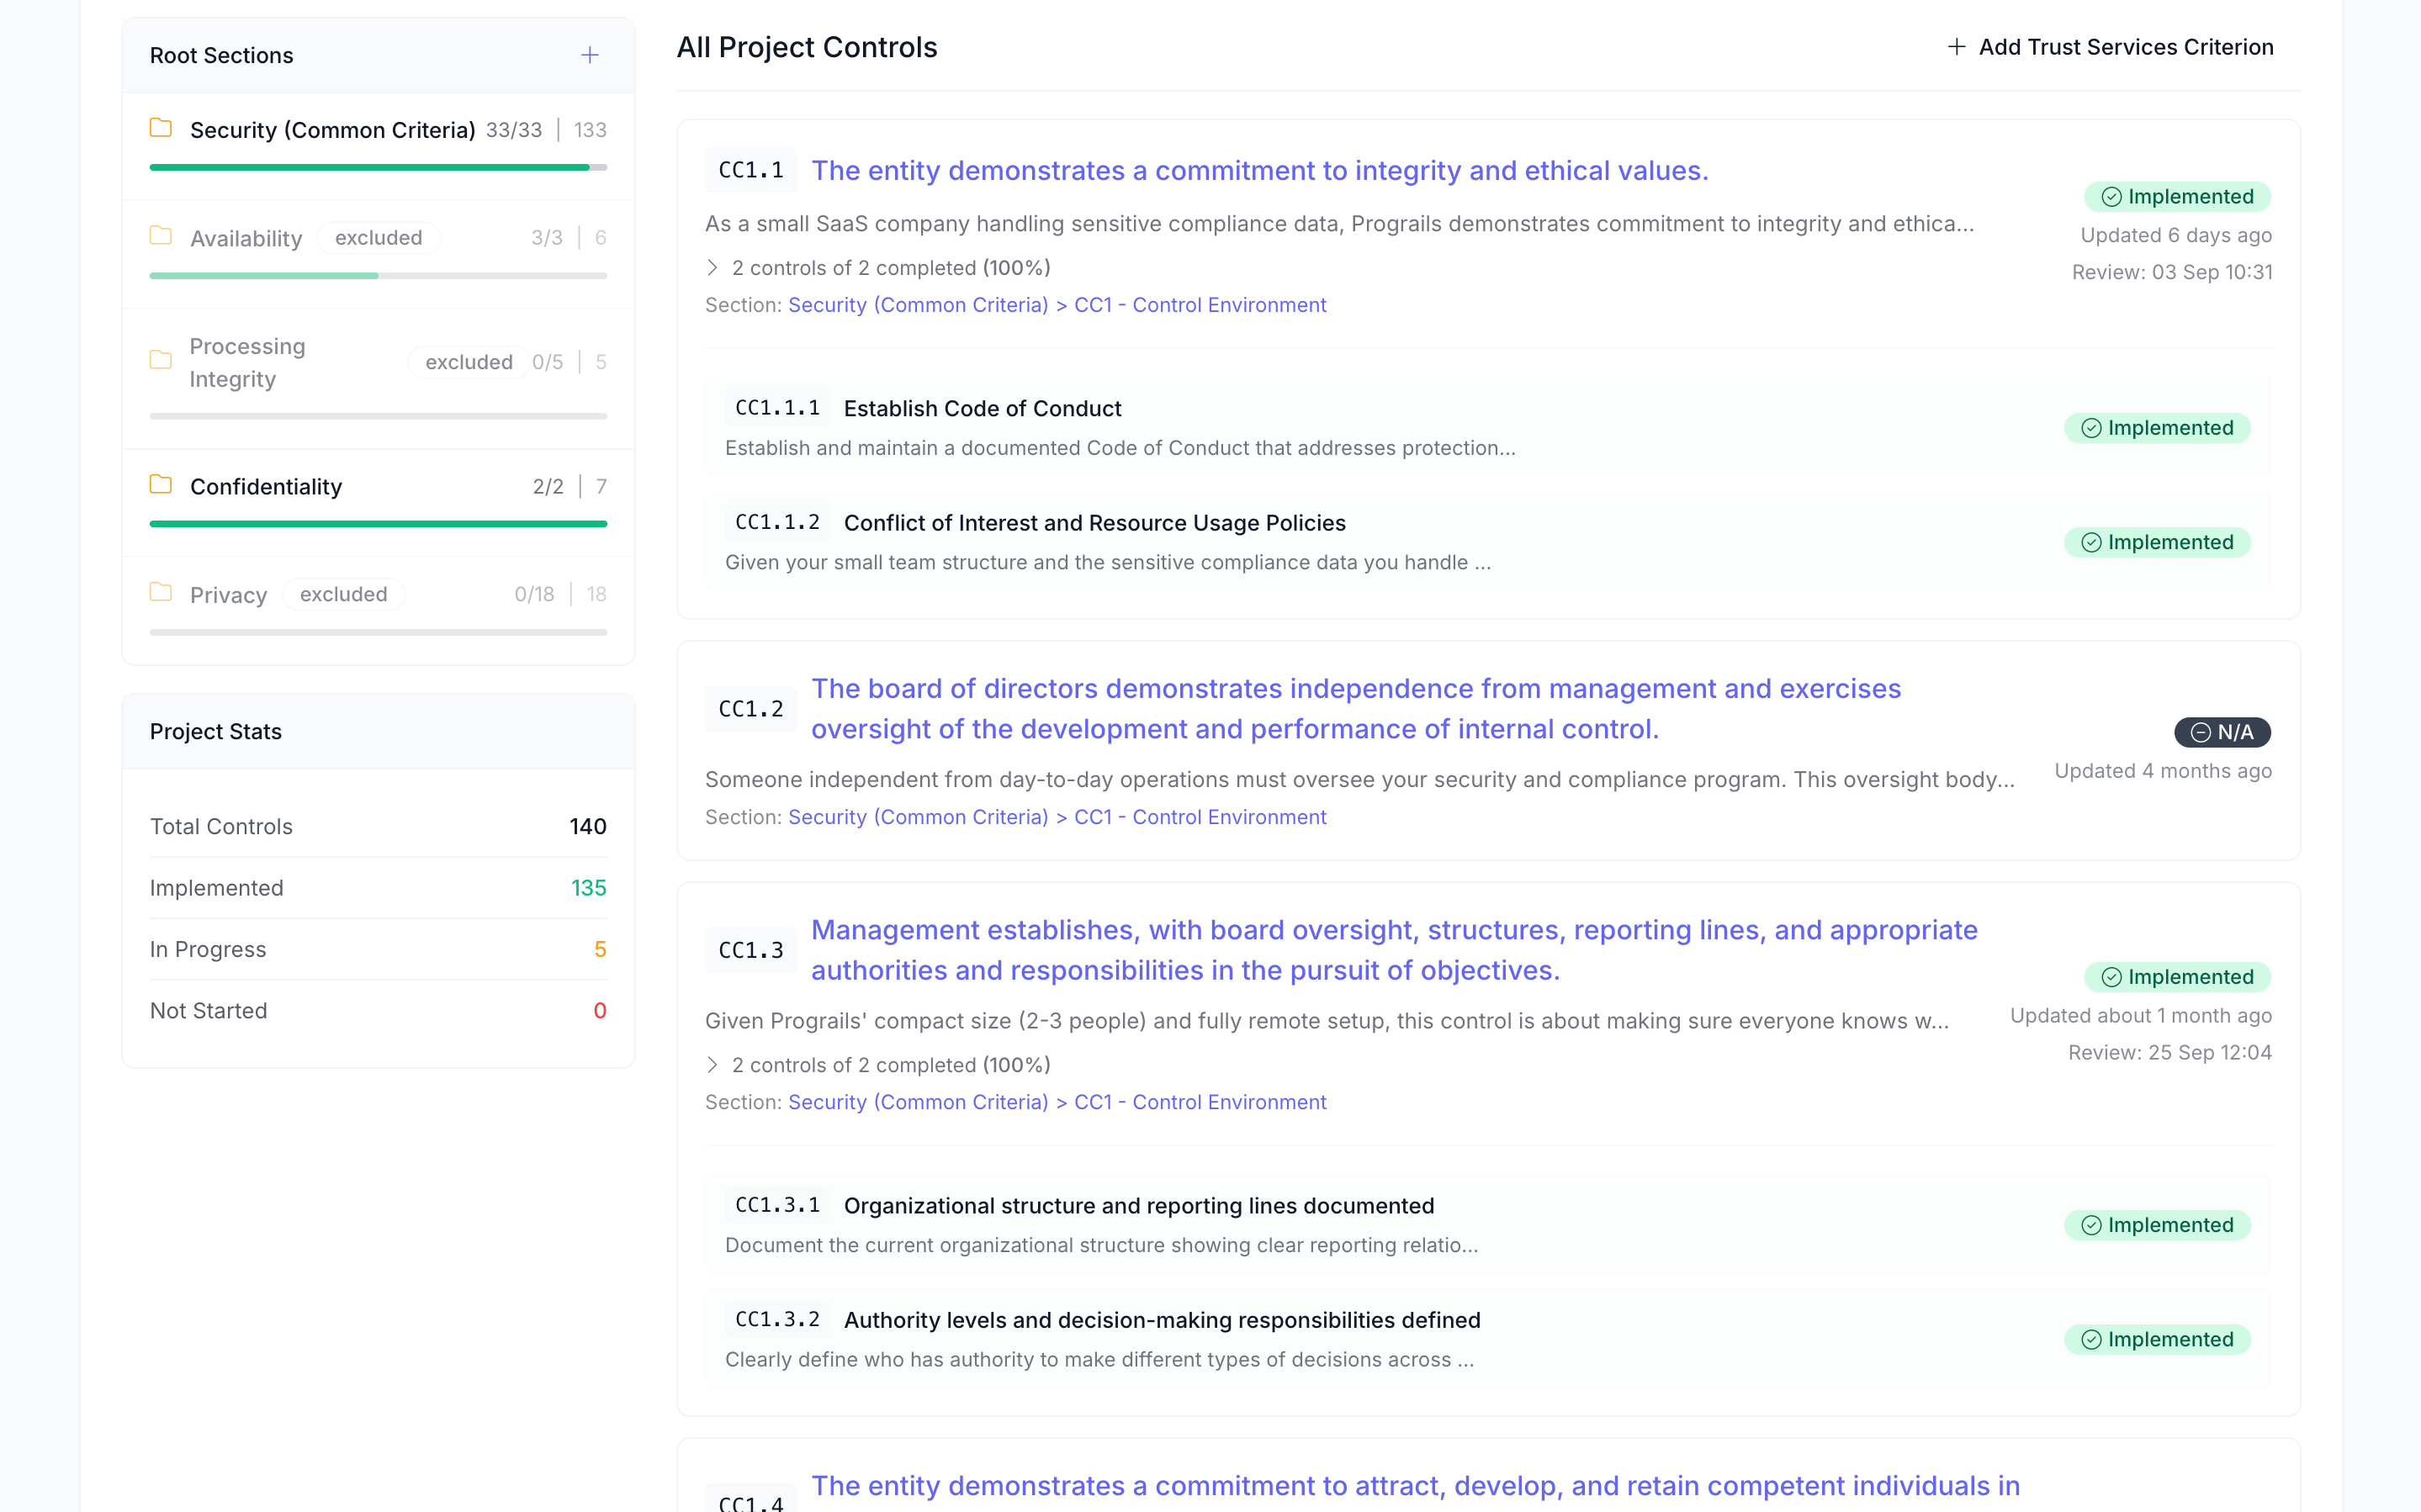Click the Implemented status badge on CC1.1
2421x1512 pixels.
2177,197
